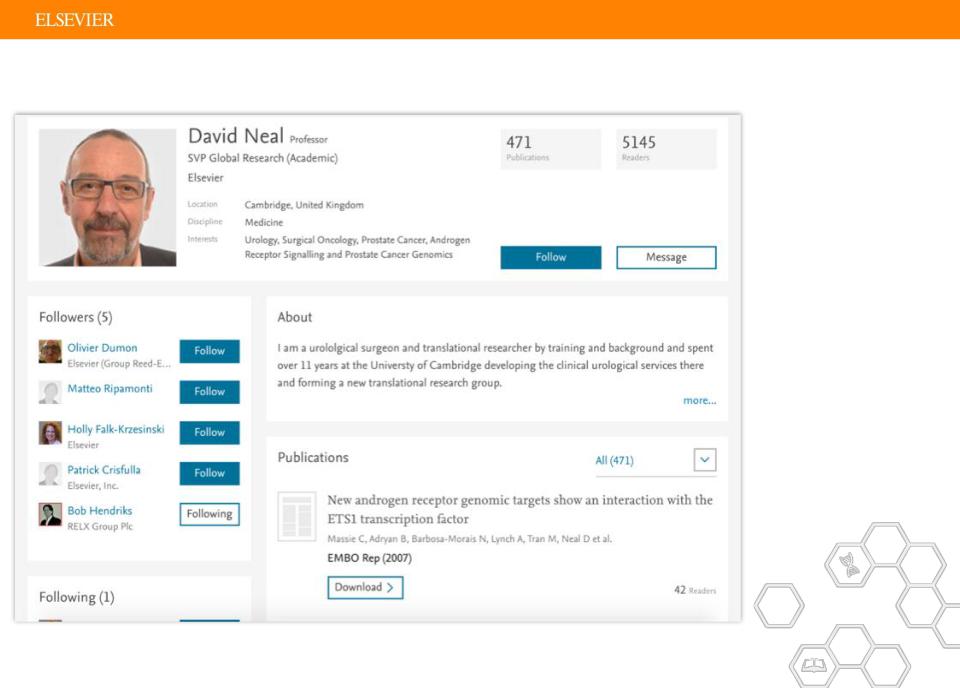Expand the publications filter chevron

[x=705, y=460]
